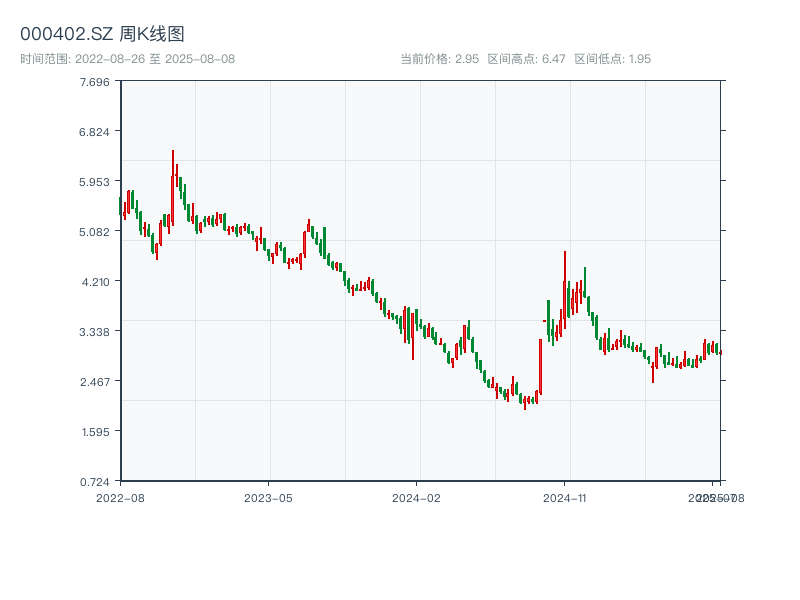Viewport: 800px width, 600px height.
Task: Click the x-axis label 2024-11
Action: [x=565, y=498]
